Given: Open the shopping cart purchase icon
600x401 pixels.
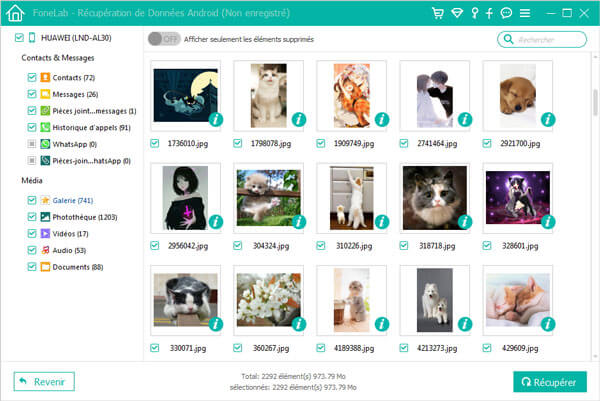Looking at the screenshot, I should click(437, 13).
